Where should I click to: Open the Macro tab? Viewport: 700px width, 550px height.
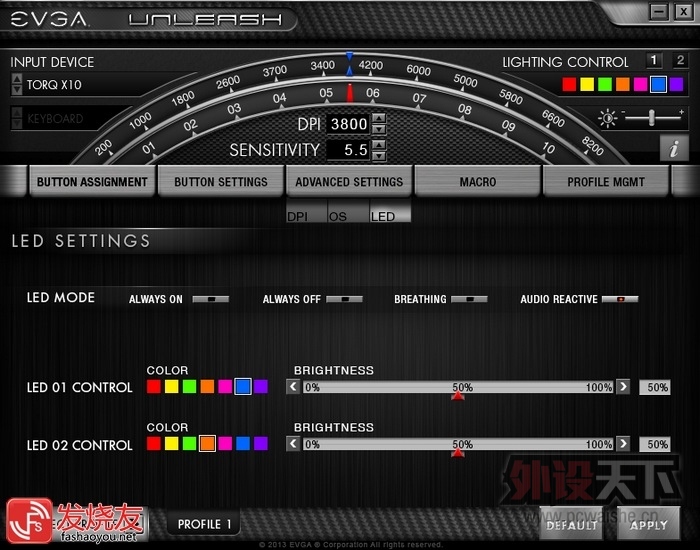478,181
